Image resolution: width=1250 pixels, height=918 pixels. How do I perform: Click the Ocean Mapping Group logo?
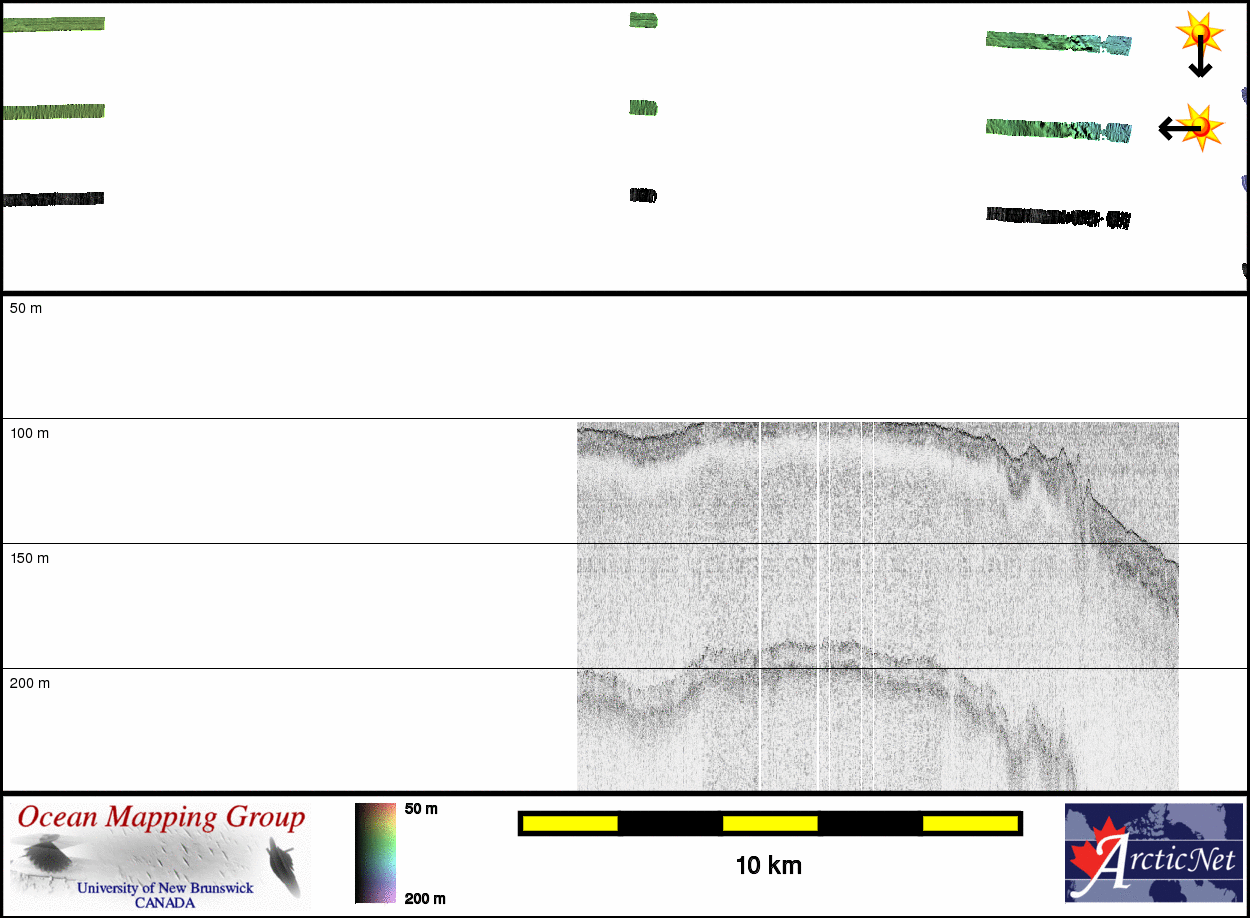(x=160, y=855)
